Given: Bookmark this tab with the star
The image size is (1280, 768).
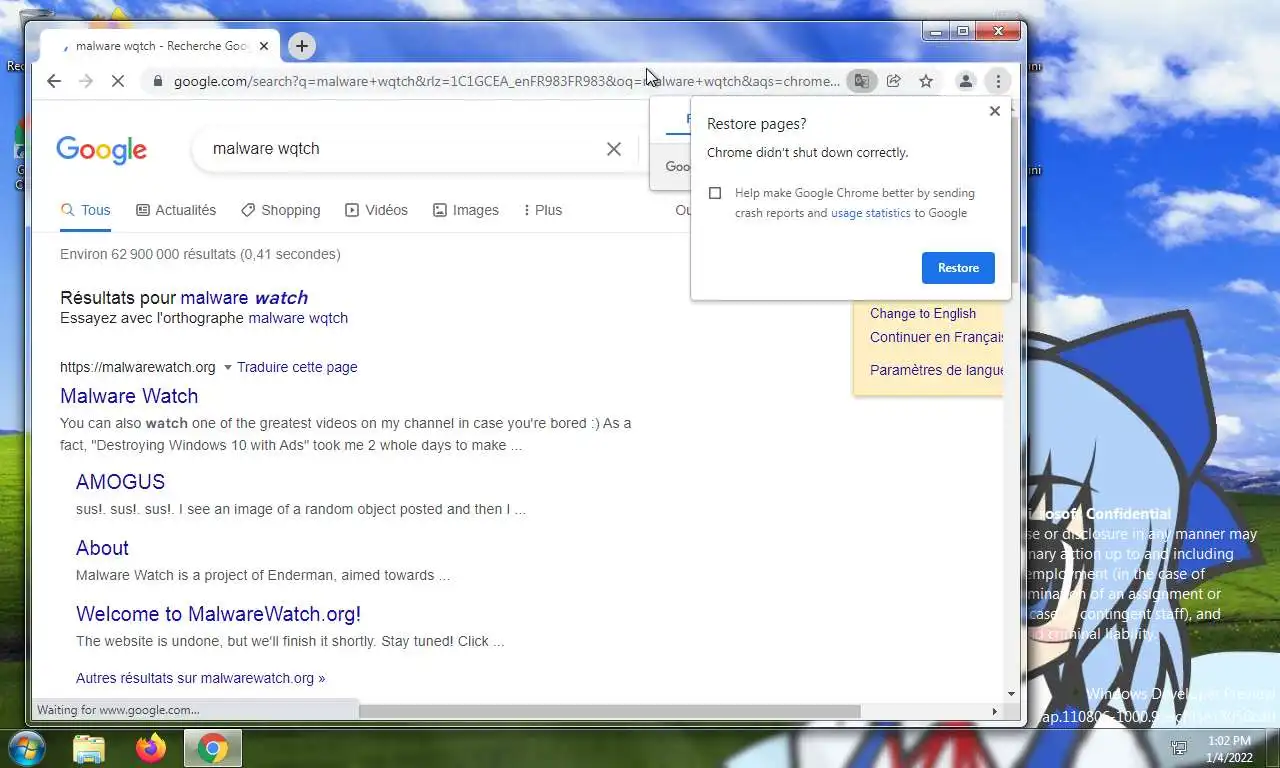Looking at the screenshot, I should pyautogui.click(x=926, y=81).
